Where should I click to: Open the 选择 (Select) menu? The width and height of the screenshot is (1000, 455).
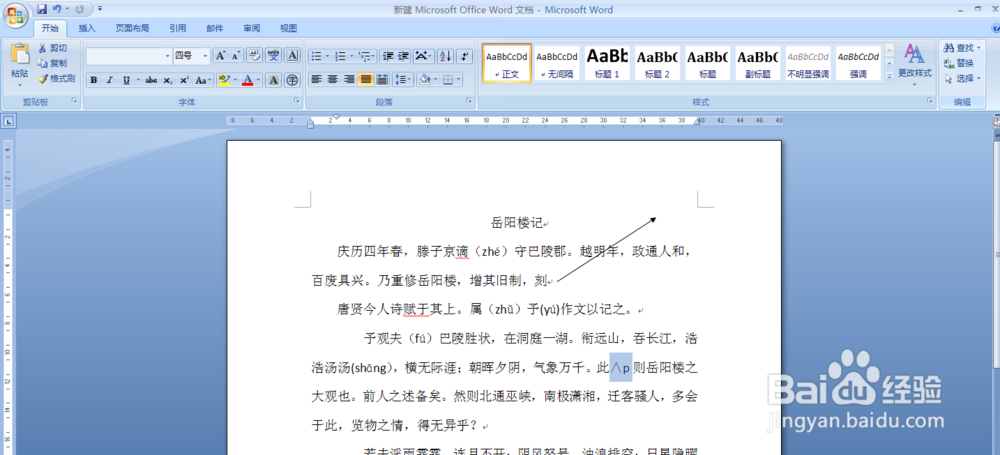pyautogui.click(x=962, y=78)
